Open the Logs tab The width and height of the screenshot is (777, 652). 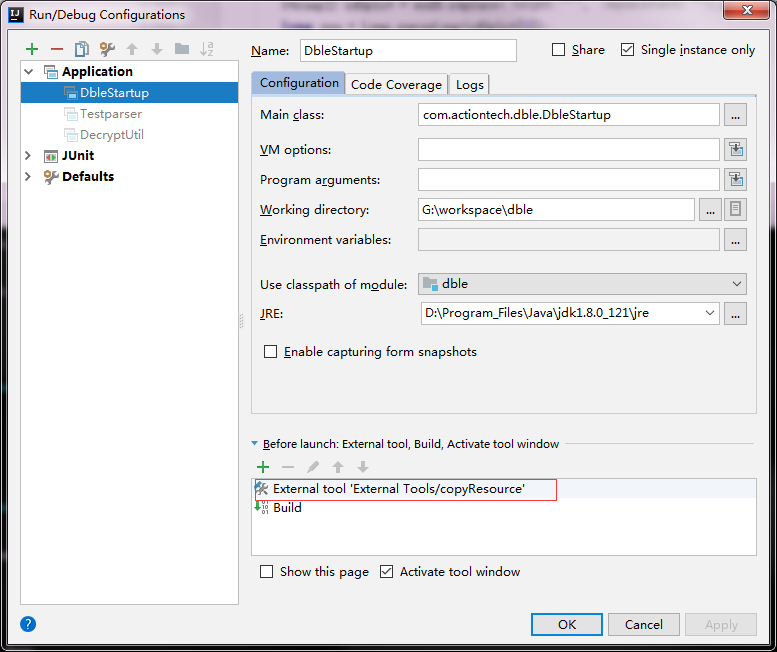(469, 85)
